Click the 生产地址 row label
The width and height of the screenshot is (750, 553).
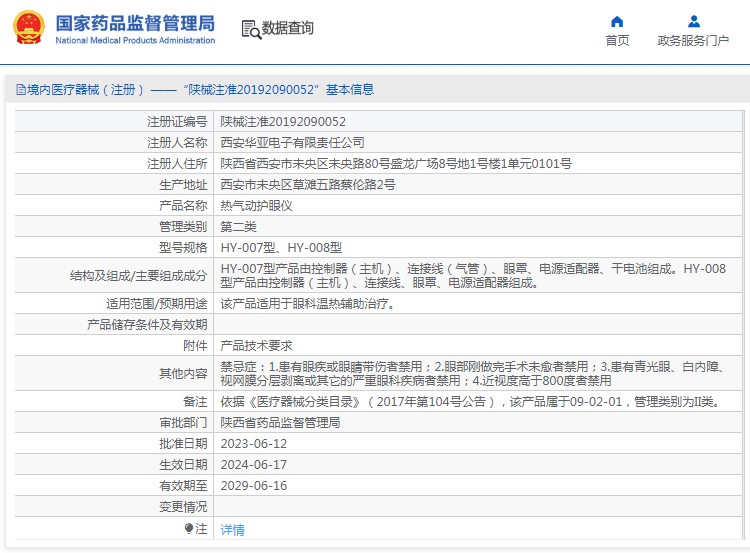183,185
